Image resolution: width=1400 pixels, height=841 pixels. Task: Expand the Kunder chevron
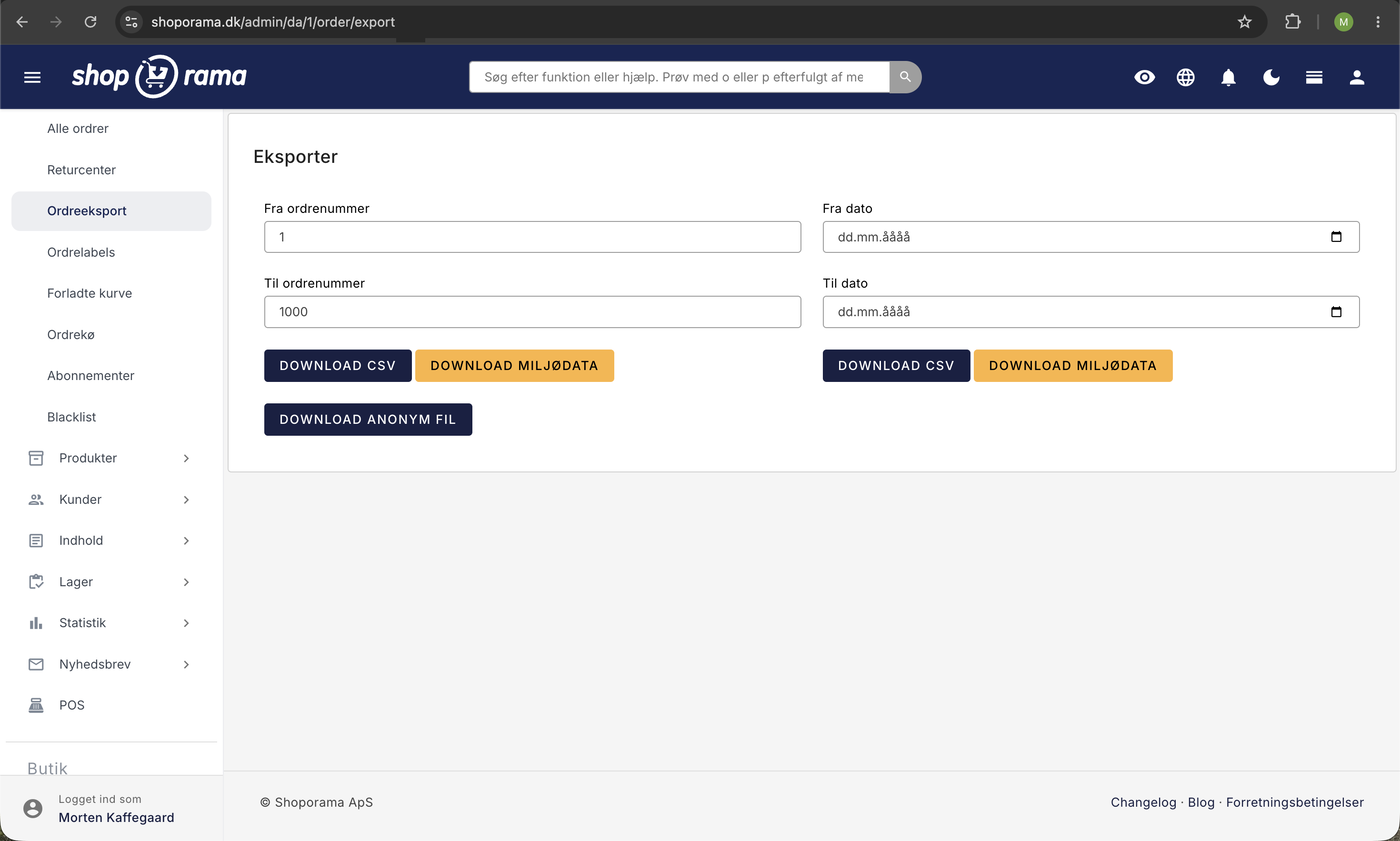coord(186,499)
